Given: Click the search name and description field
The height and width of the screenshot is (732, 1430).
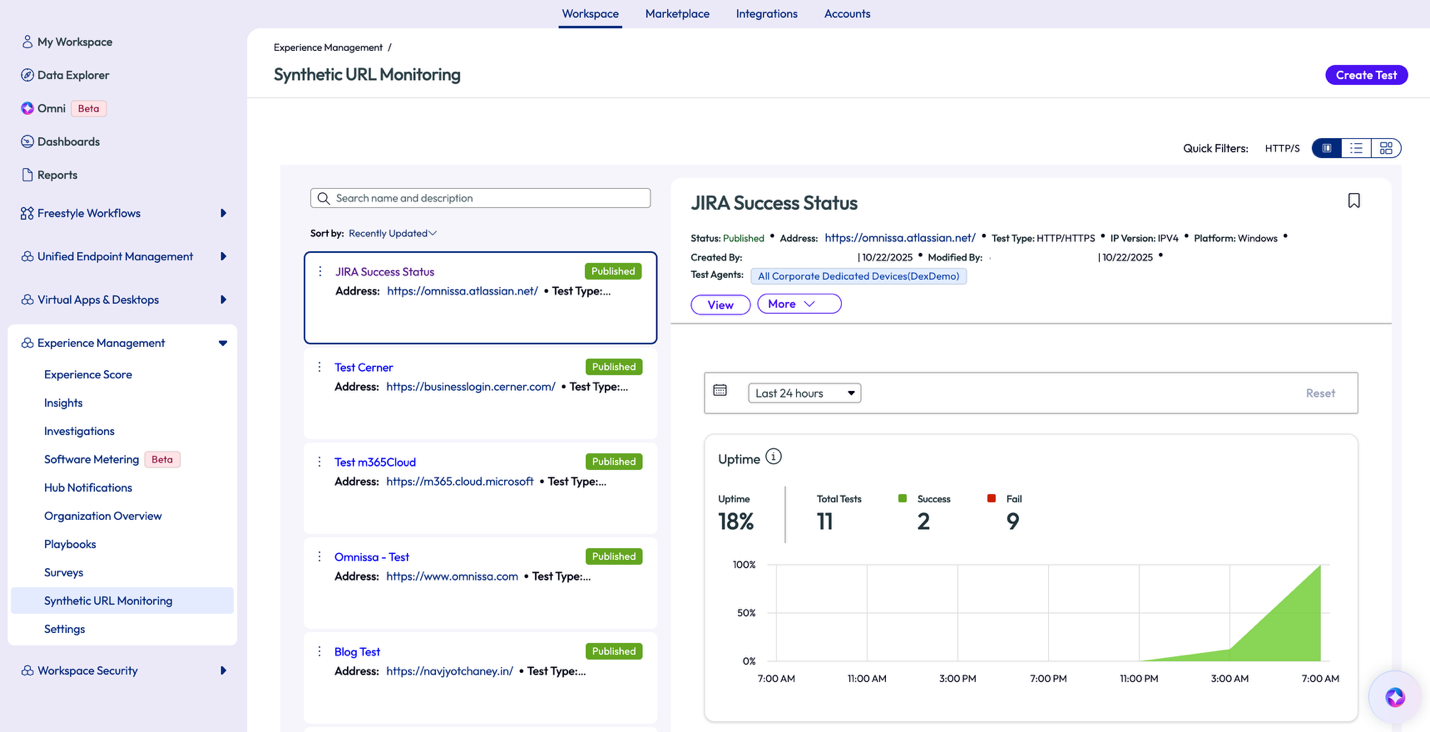Looking at the screenshot, I should pyautogui.click(x=490, y=199).
